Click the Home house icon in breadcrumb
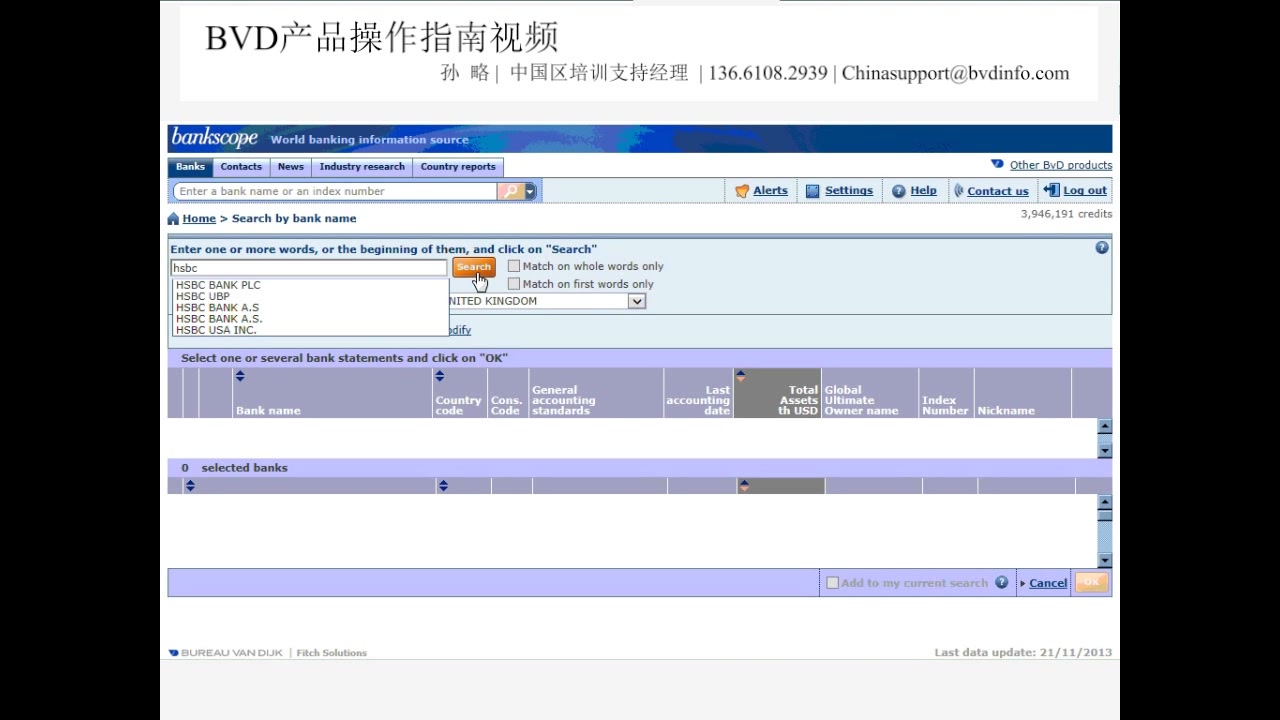Image resolution: width=1280 pixels, height=720 pixels. pos(173,218)
